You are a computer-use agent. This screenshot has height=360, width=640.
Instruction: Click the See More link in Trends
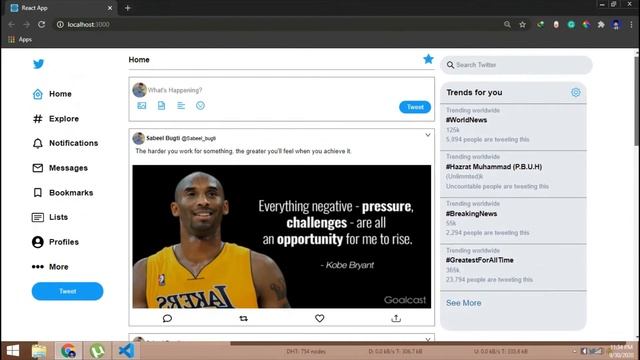[463, 303]
